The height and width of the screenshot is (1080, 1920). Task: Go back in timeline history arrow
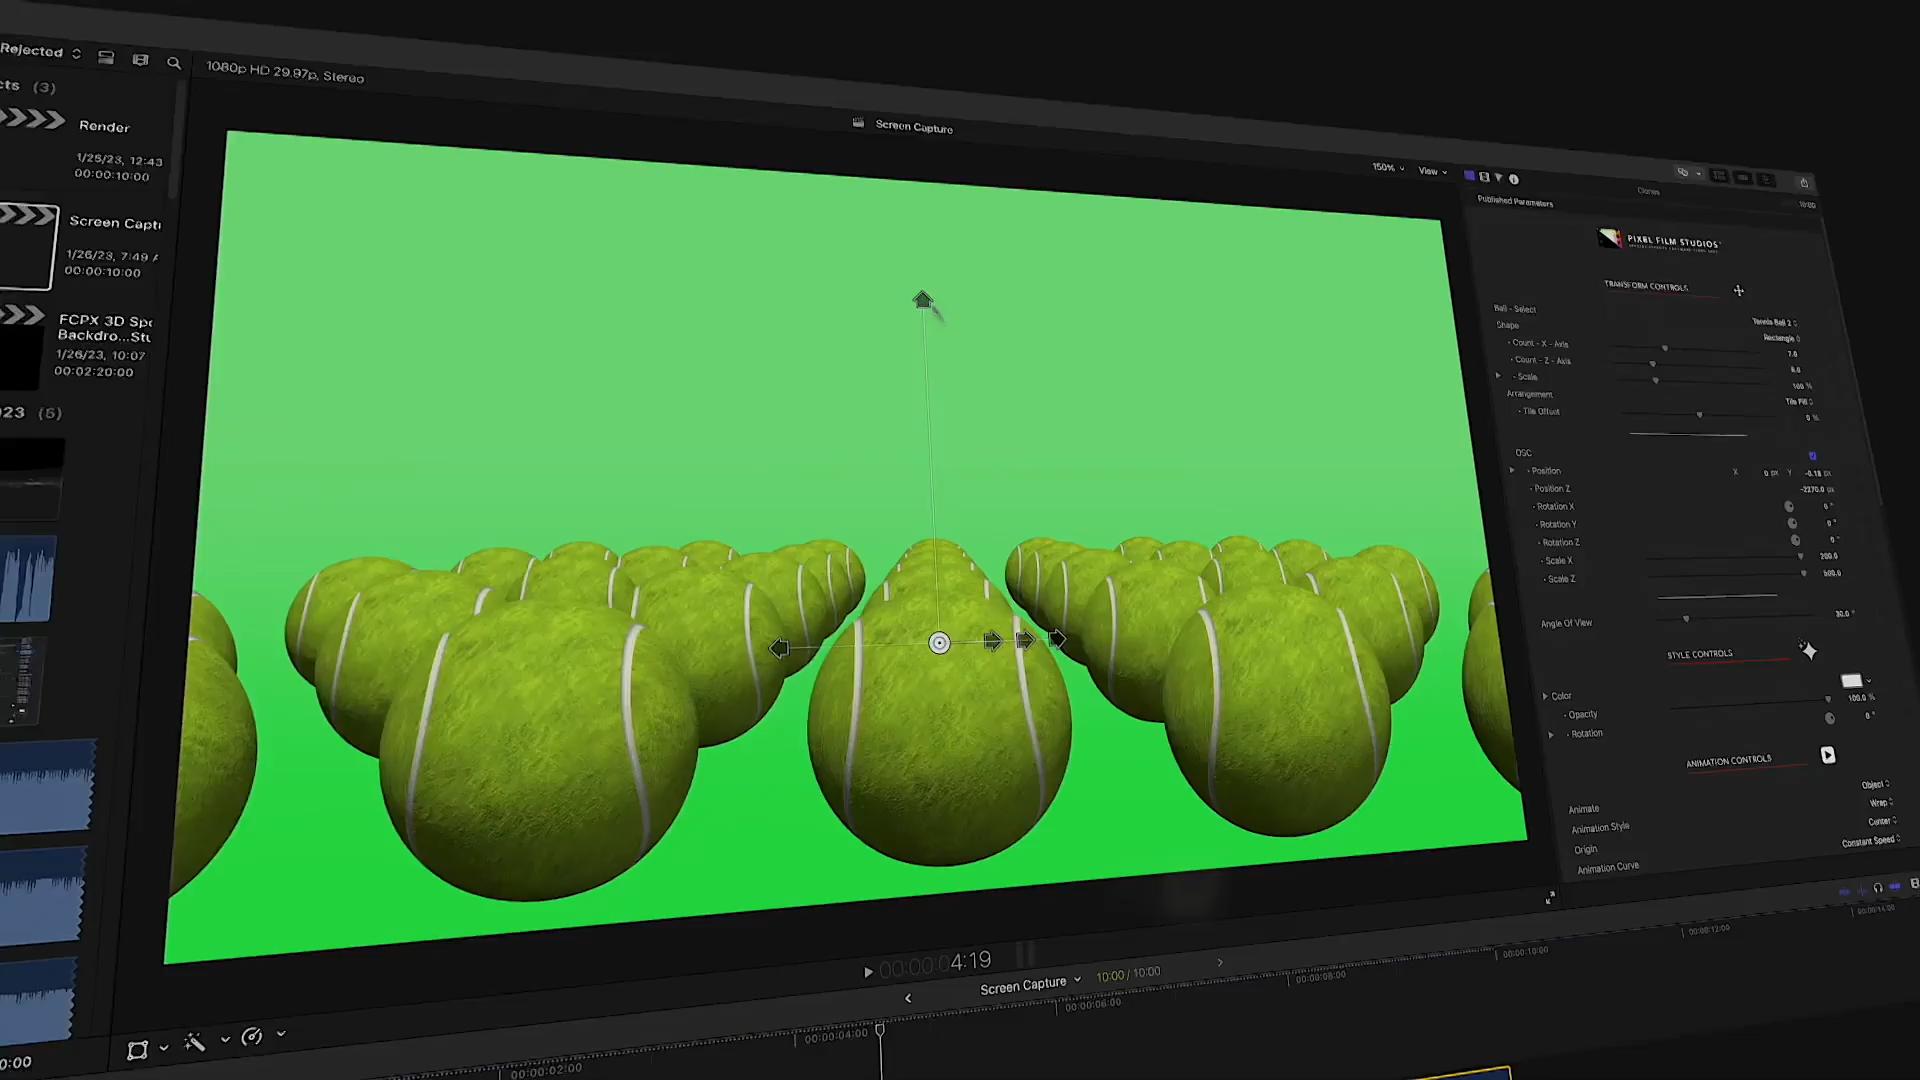click(908, 998)
